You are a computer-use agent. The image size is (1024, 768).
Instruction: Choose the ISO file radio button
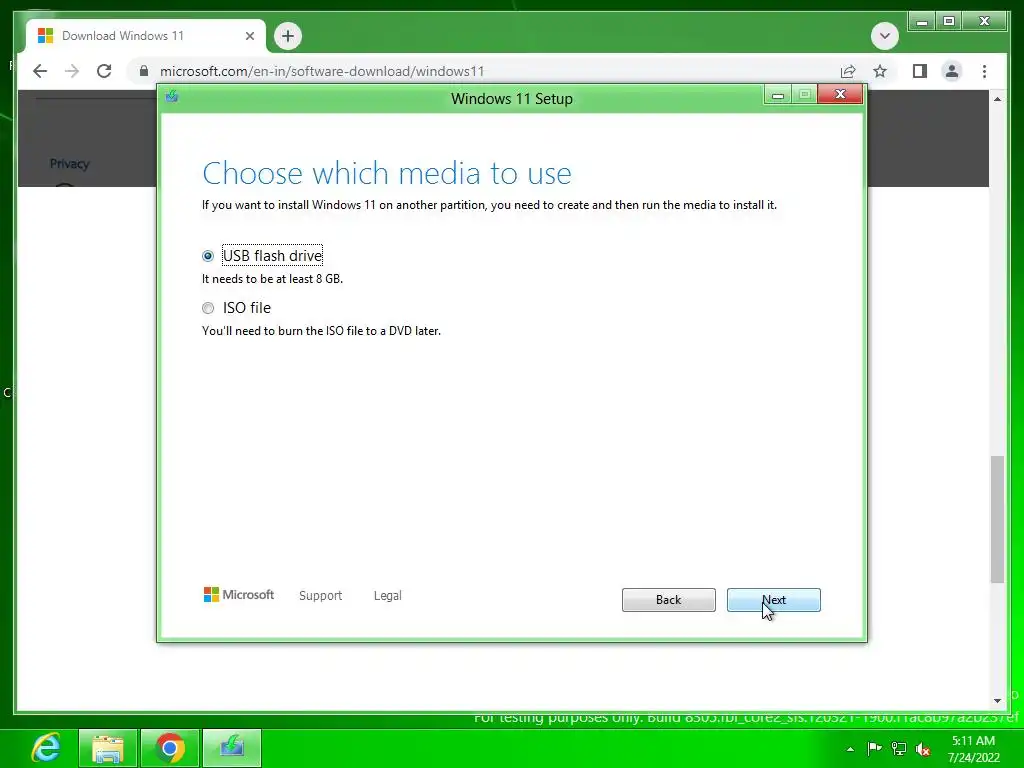click(x=208, y=308)
